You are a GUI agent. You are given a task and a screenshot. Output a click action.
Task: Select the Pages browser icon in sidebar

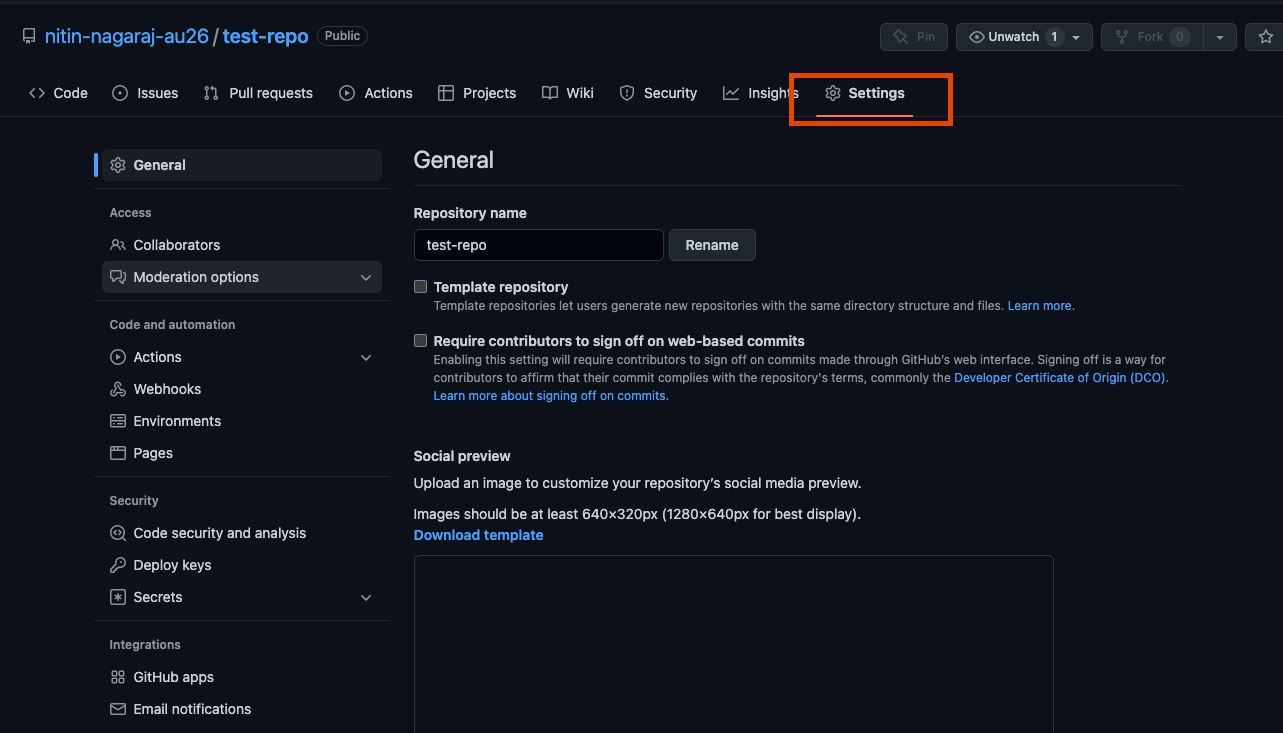pos(118,453)
